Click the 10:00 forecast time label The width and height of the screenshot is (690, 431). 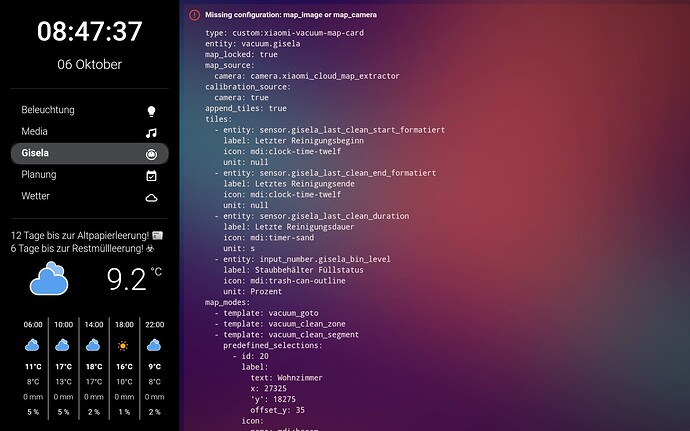pos(63,325)
